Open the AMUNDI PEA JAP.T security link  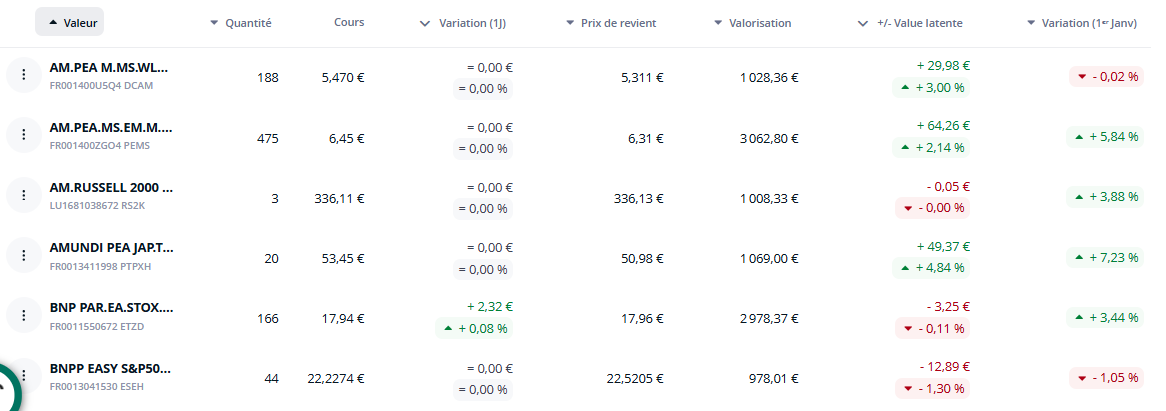coord(110,247)
